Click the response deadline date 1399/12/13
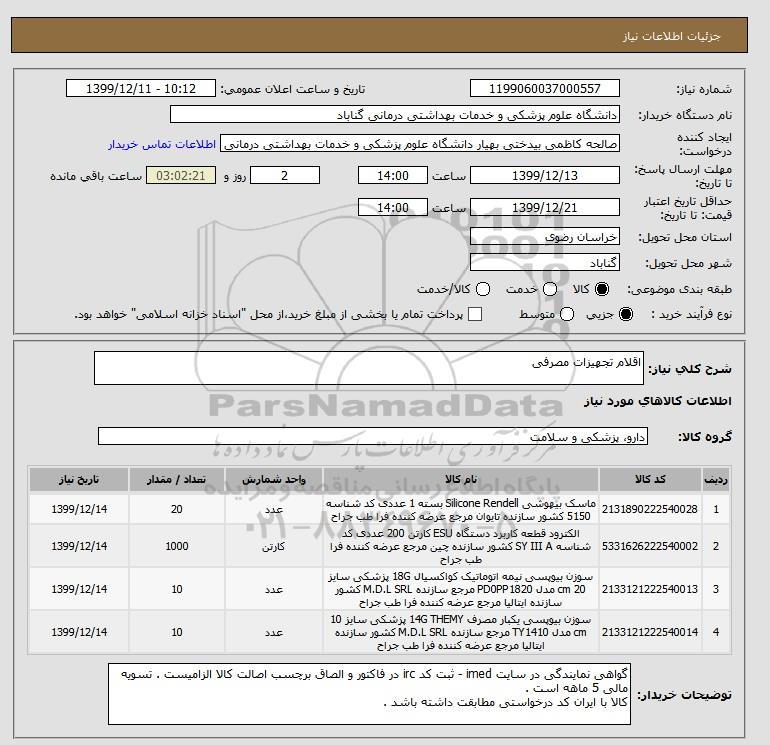The width and height of the screenshot is (770, 745). (545, 175)
